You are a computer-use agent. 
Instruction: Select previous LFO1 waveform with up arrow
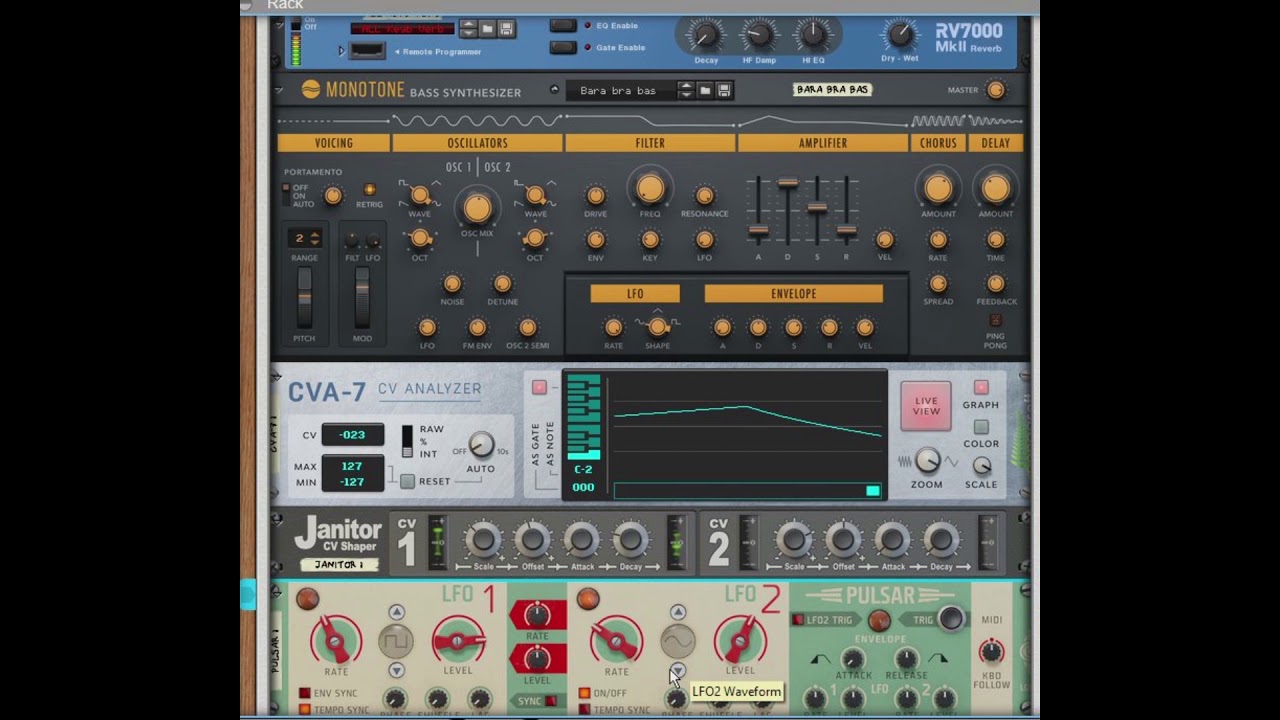click(x=397, y=612)
